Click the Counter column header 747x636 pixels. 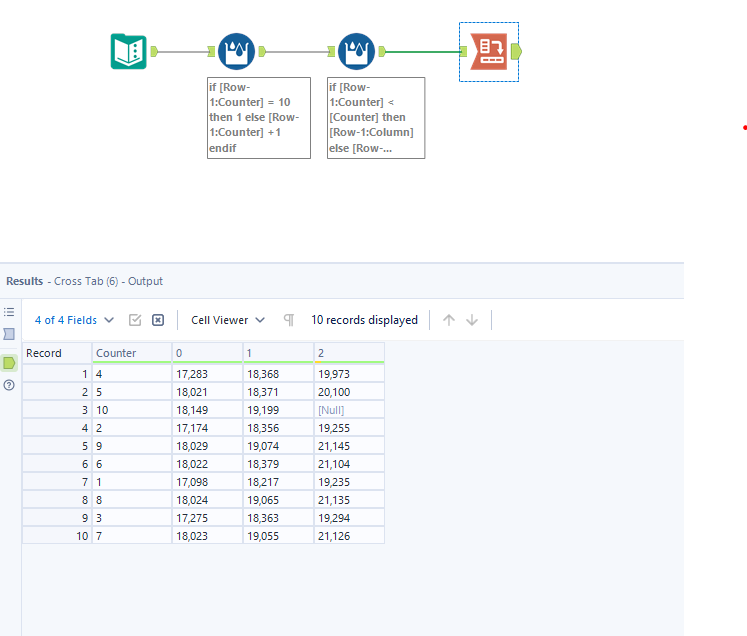pos(132,353)
